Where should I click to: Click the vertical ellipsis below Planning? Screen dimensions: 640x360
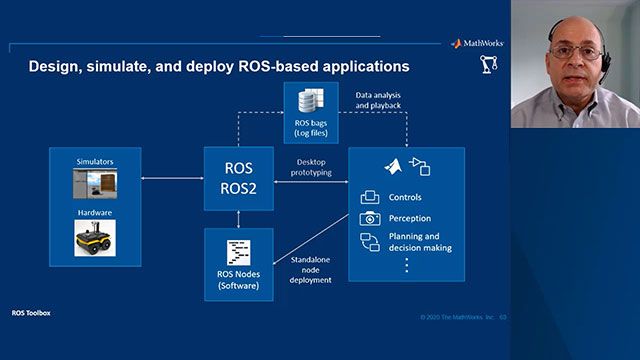point(407,265)
